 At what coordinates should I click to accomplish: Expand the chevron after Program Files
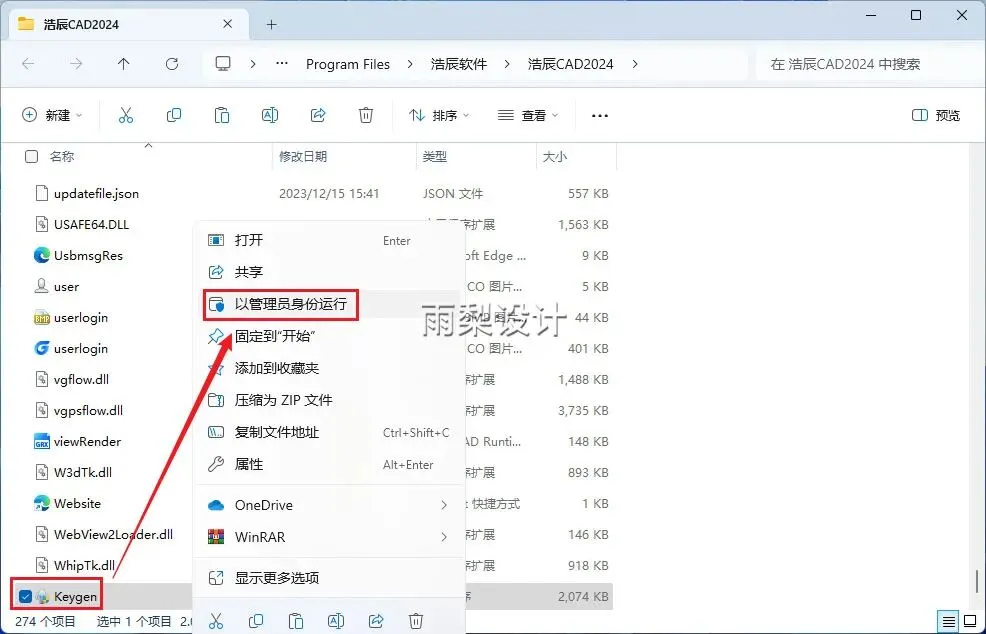point(411,64)
